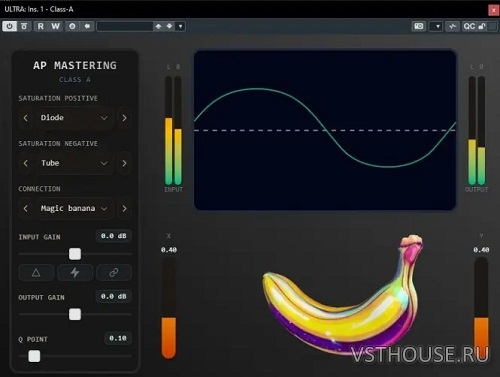This screenshot has height=377, width=500.
Task: Open the Tube saturation dropdown
Action: pyautogui.click(x=74, y=163)
